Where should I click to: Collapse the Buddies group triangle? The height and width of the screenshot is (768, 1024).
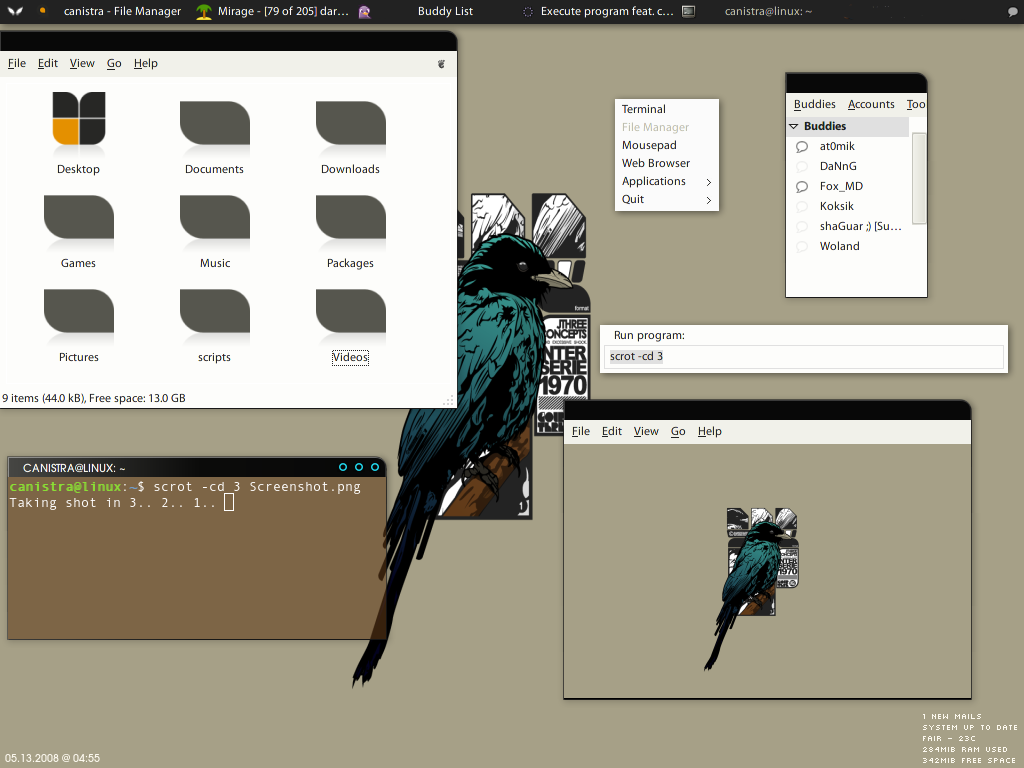[x=793, y=126]
